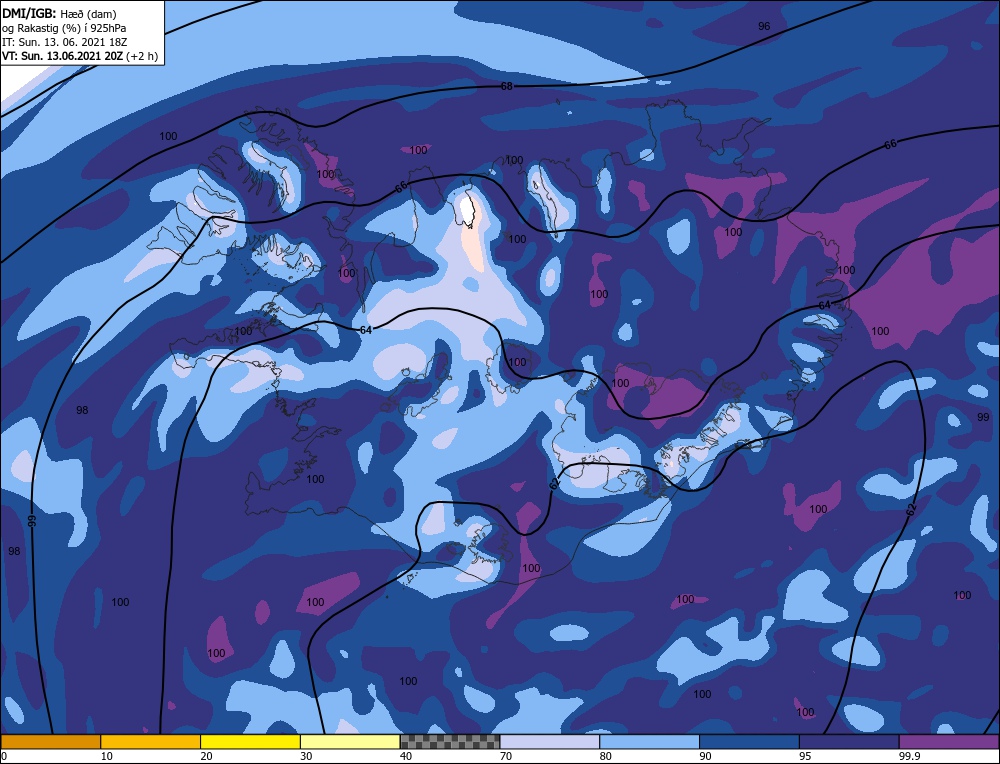Click the pale yellow 30–40 legend swatch

(350, 742)
